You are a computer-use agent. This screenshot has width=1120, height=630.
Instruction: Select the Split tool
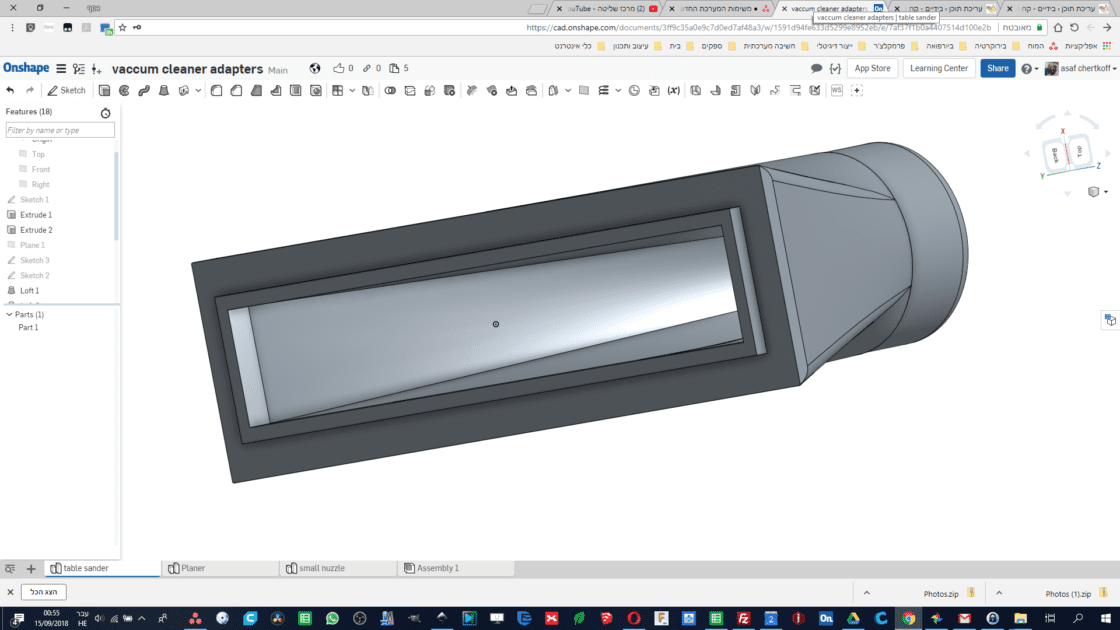tap(410, 91)
